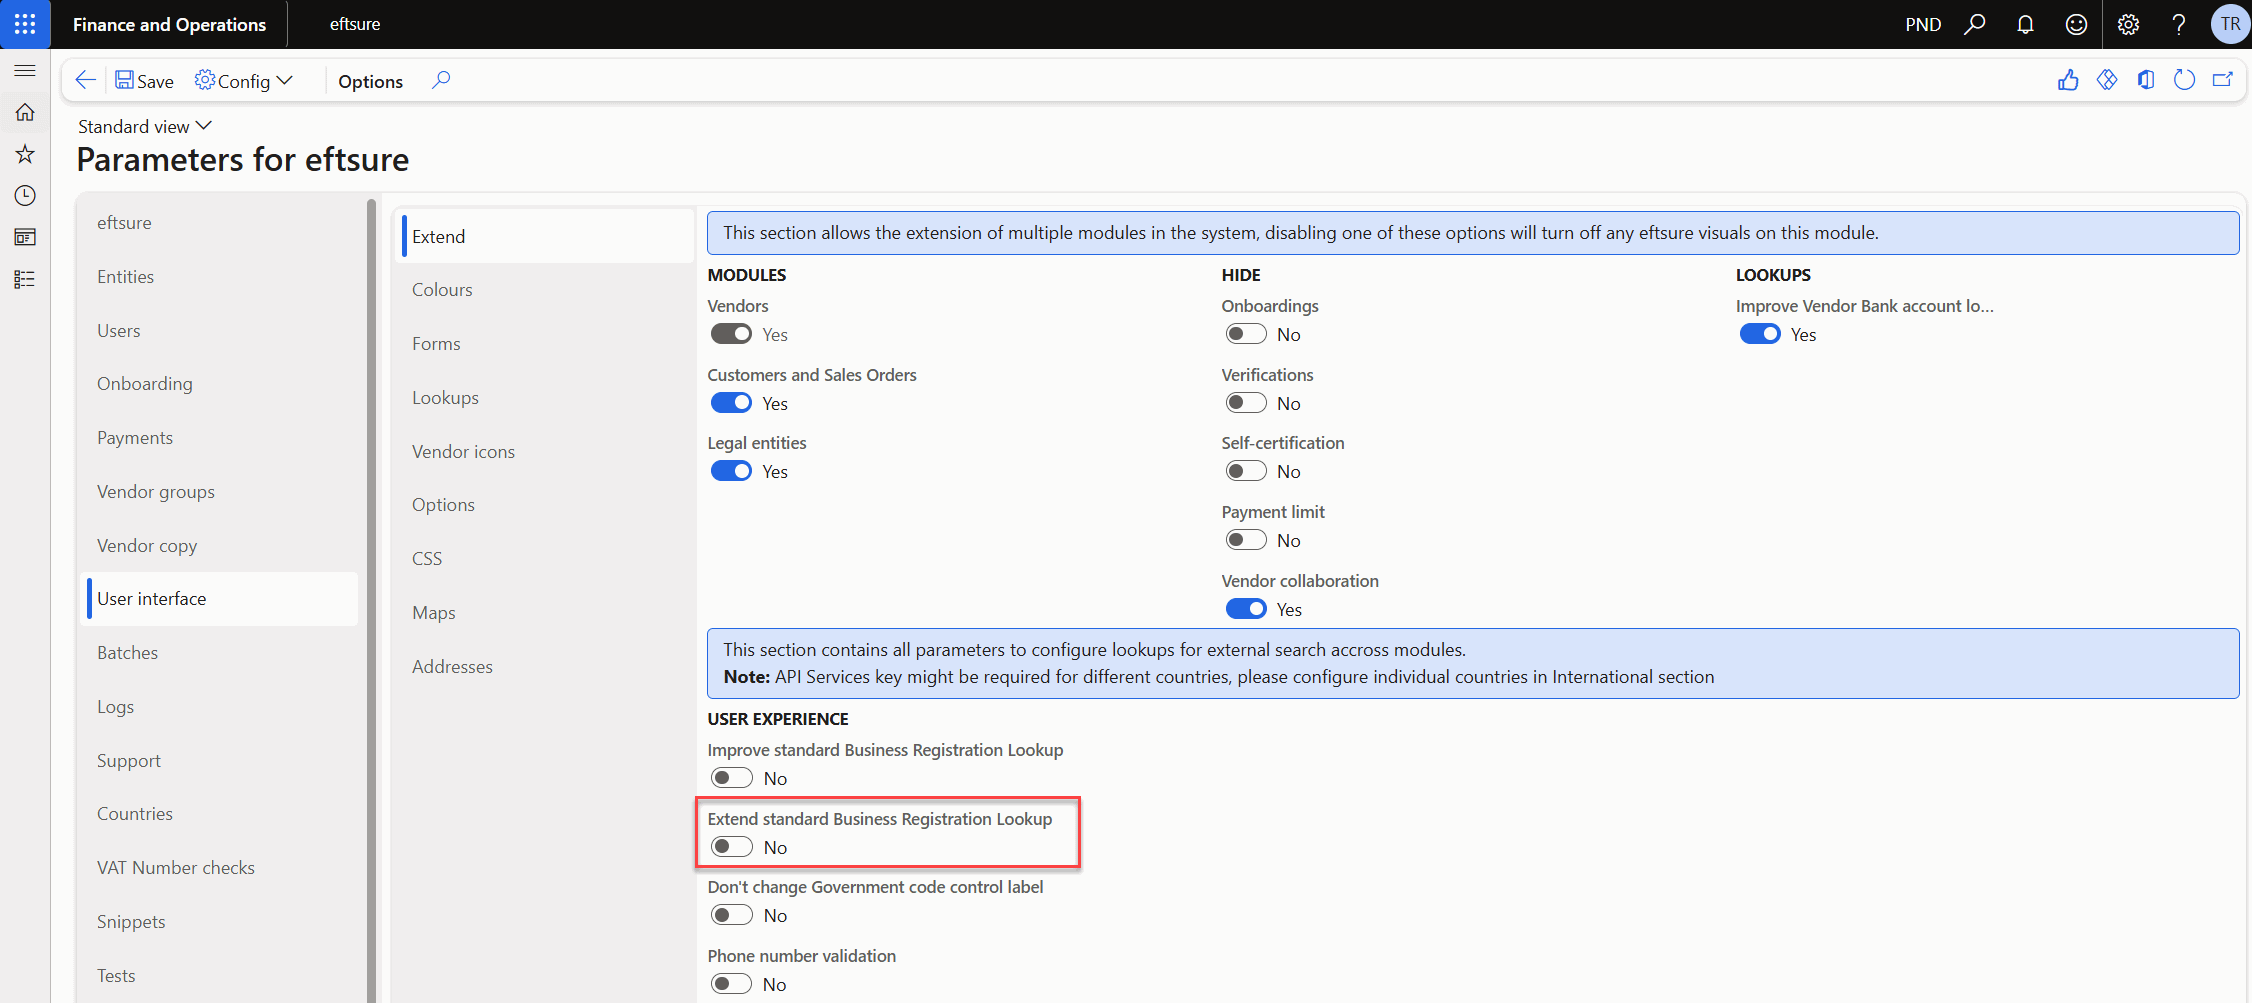Image resolution: width=2252 pixels, height=1003 pixels.
Task: Click the TR user avatar
Action: tap(2230, 24)
